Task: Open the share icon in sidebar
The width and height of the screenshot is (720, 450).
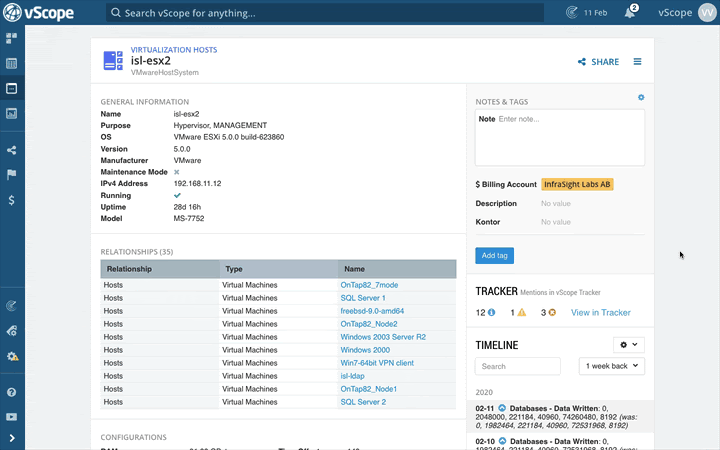Action: [11, 150]
